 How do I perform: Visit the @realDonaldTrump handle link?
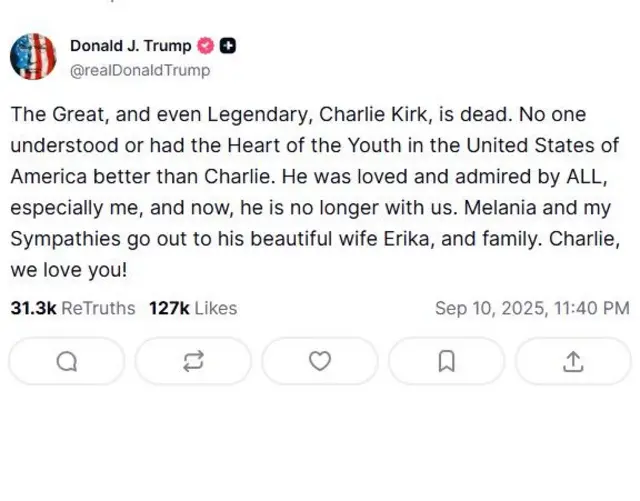tap(140, 70)
